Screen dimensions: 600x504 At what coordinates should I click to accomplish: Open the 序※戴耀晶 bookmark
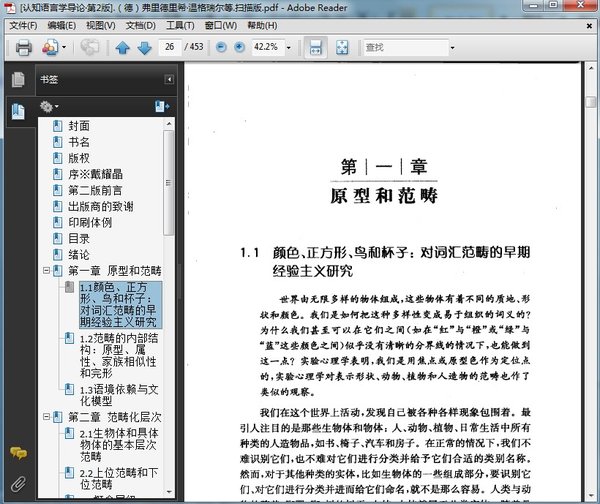coord(96,174)
